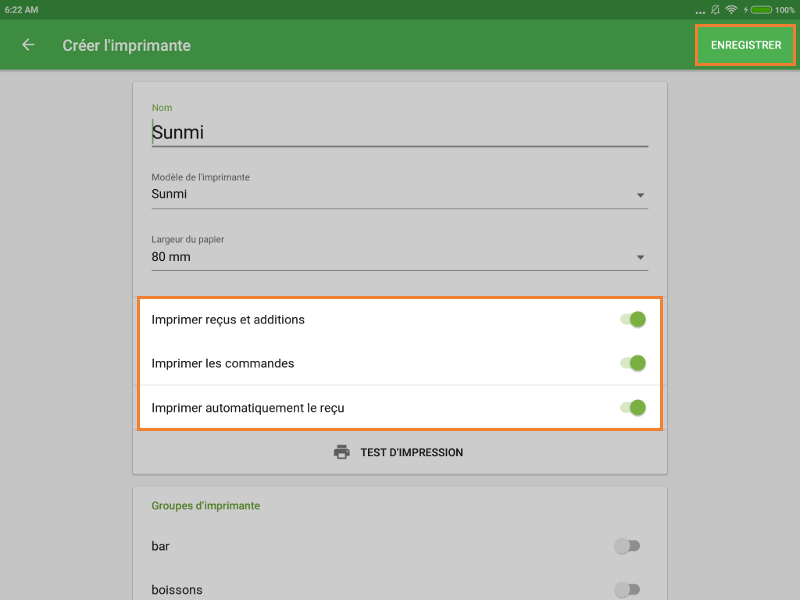Image resolution: width=800 pixels, height=600 pixels.
Task: Toggle Imprimer automatiquement le reçu off
Action: tap(632, 407)
